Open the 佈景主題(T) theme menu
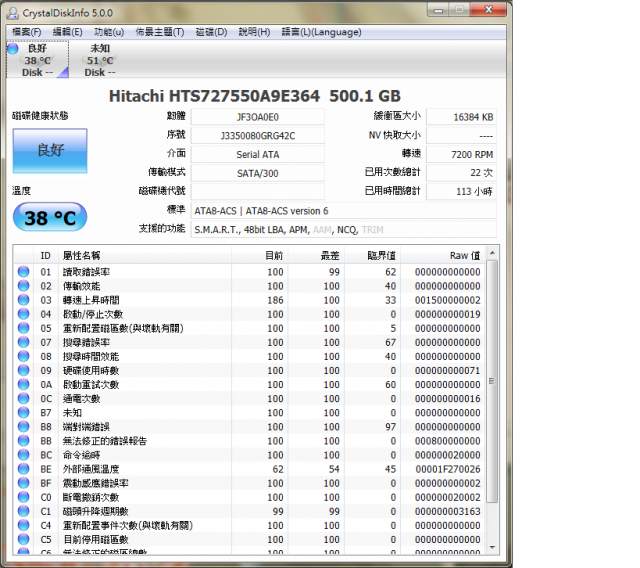Viewport: 640px width, 568px height. [159, 32]
